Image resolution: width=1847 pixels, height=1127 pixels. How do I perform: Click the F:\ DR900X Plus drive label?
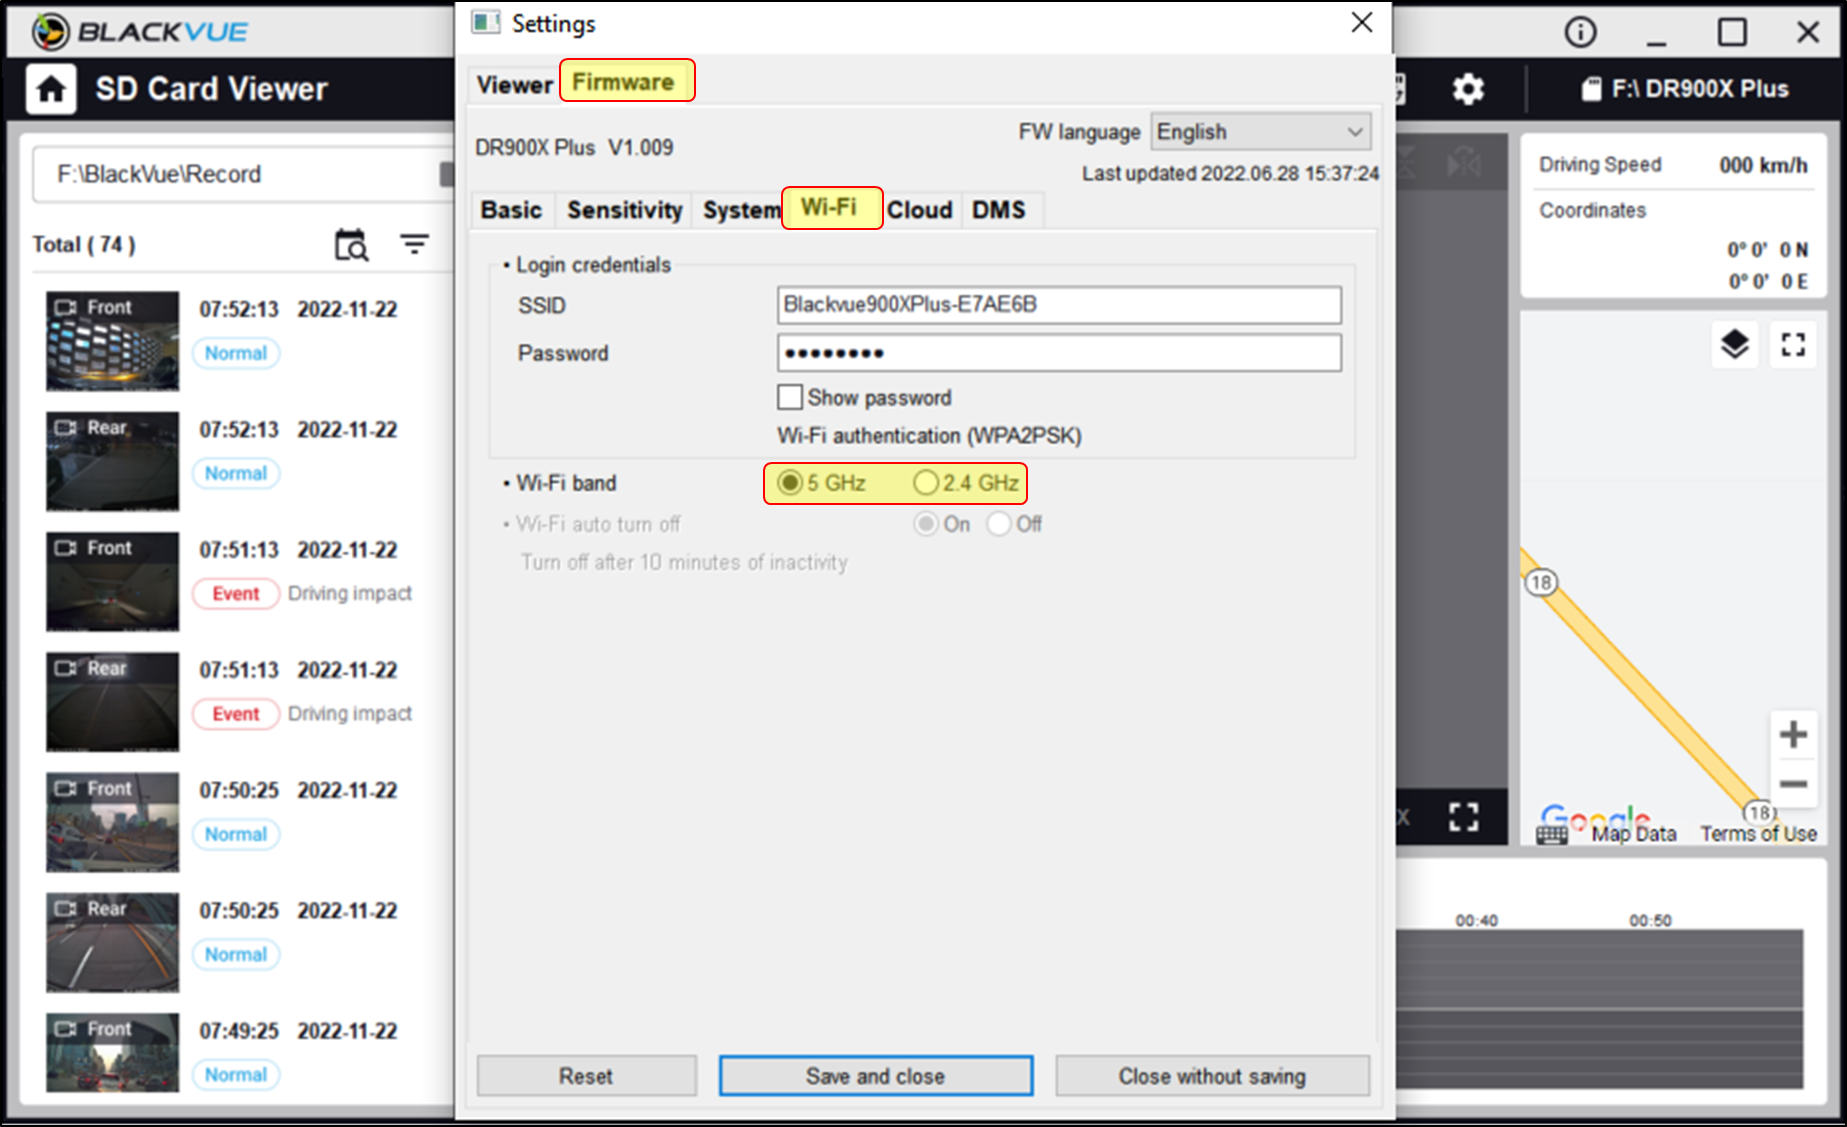(x=1700, y=89)
